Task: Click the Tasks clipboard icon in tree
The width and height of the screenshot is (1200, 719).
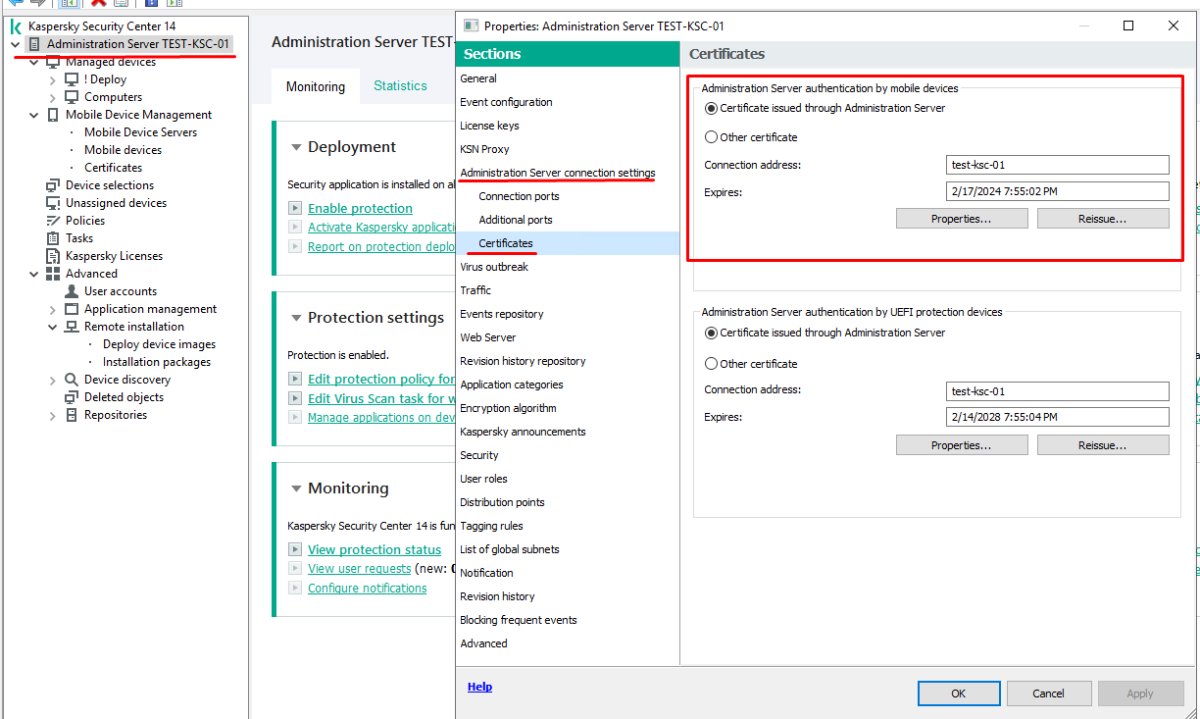Action: pyautogui.click(x=53, y=238)
